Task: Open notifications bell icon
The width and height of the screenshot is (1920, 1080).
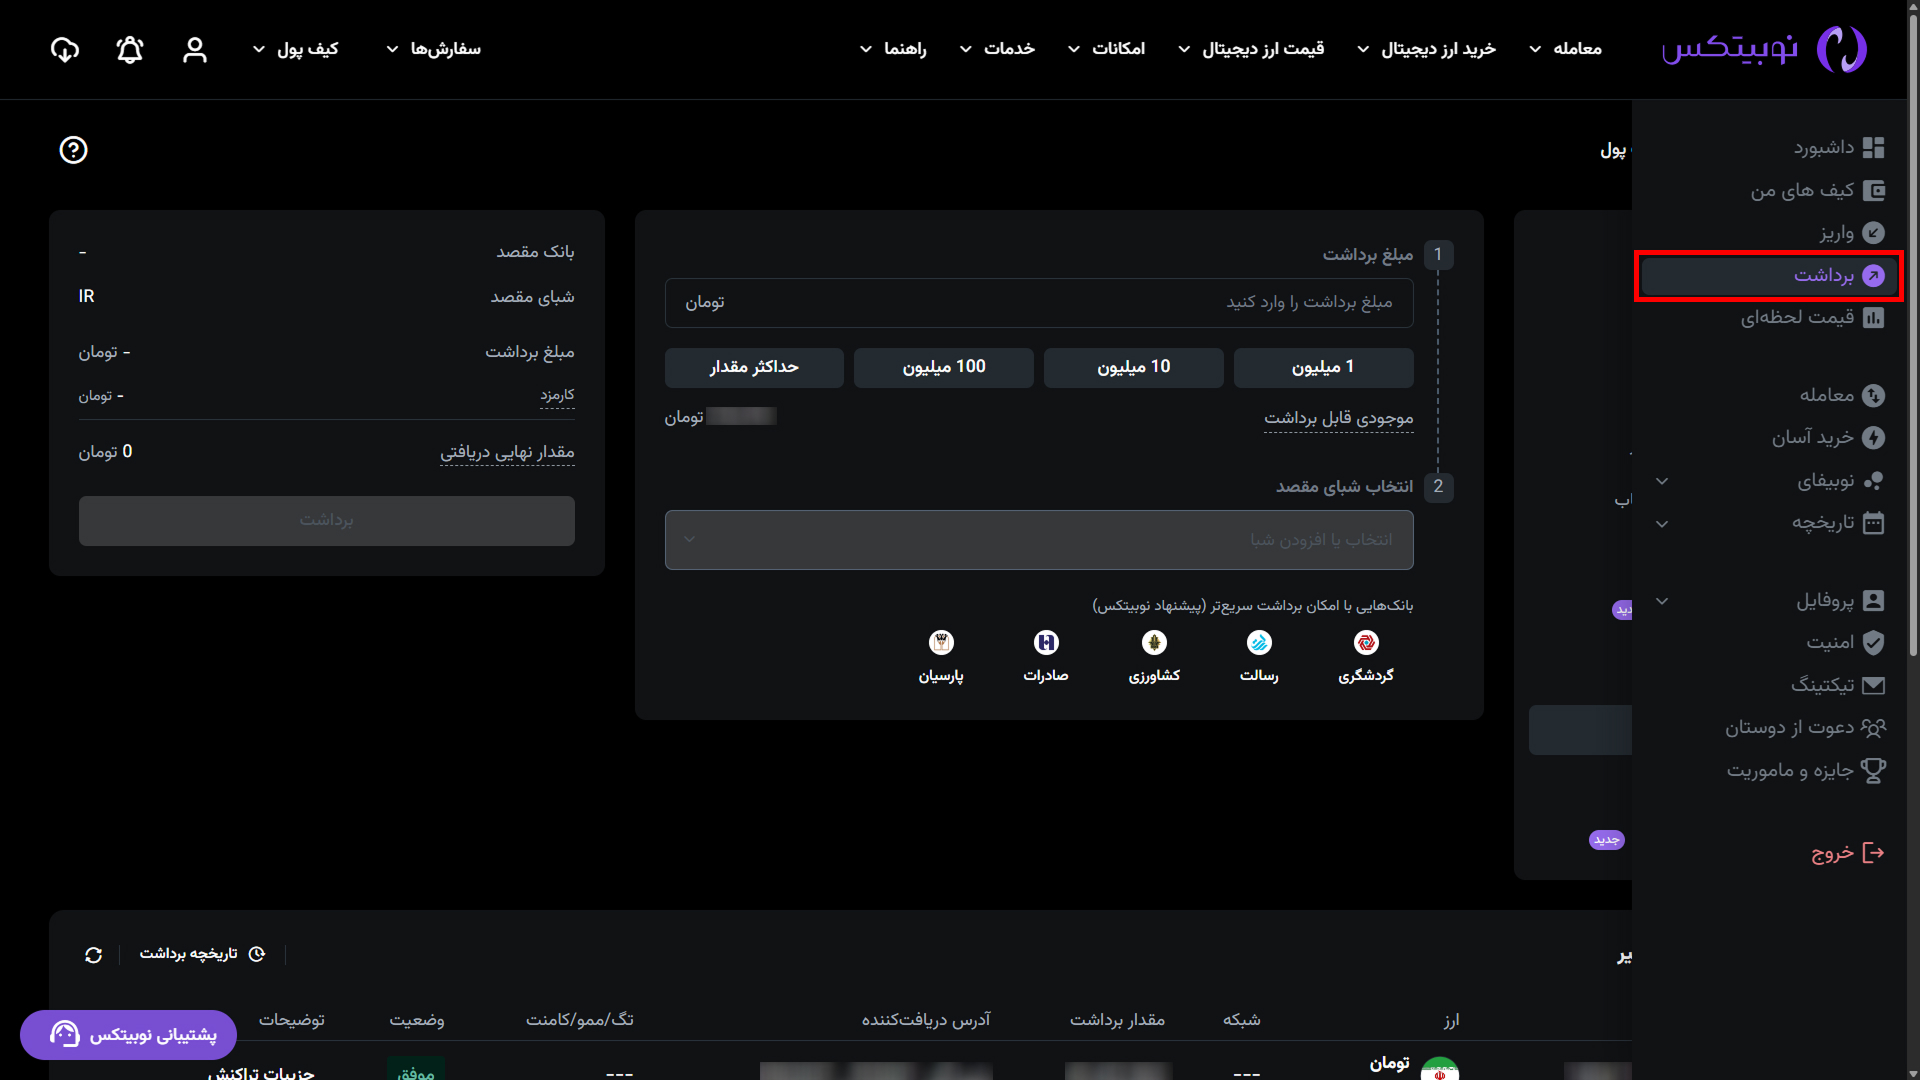Action: pyautogui.click(x=130, y=49)
